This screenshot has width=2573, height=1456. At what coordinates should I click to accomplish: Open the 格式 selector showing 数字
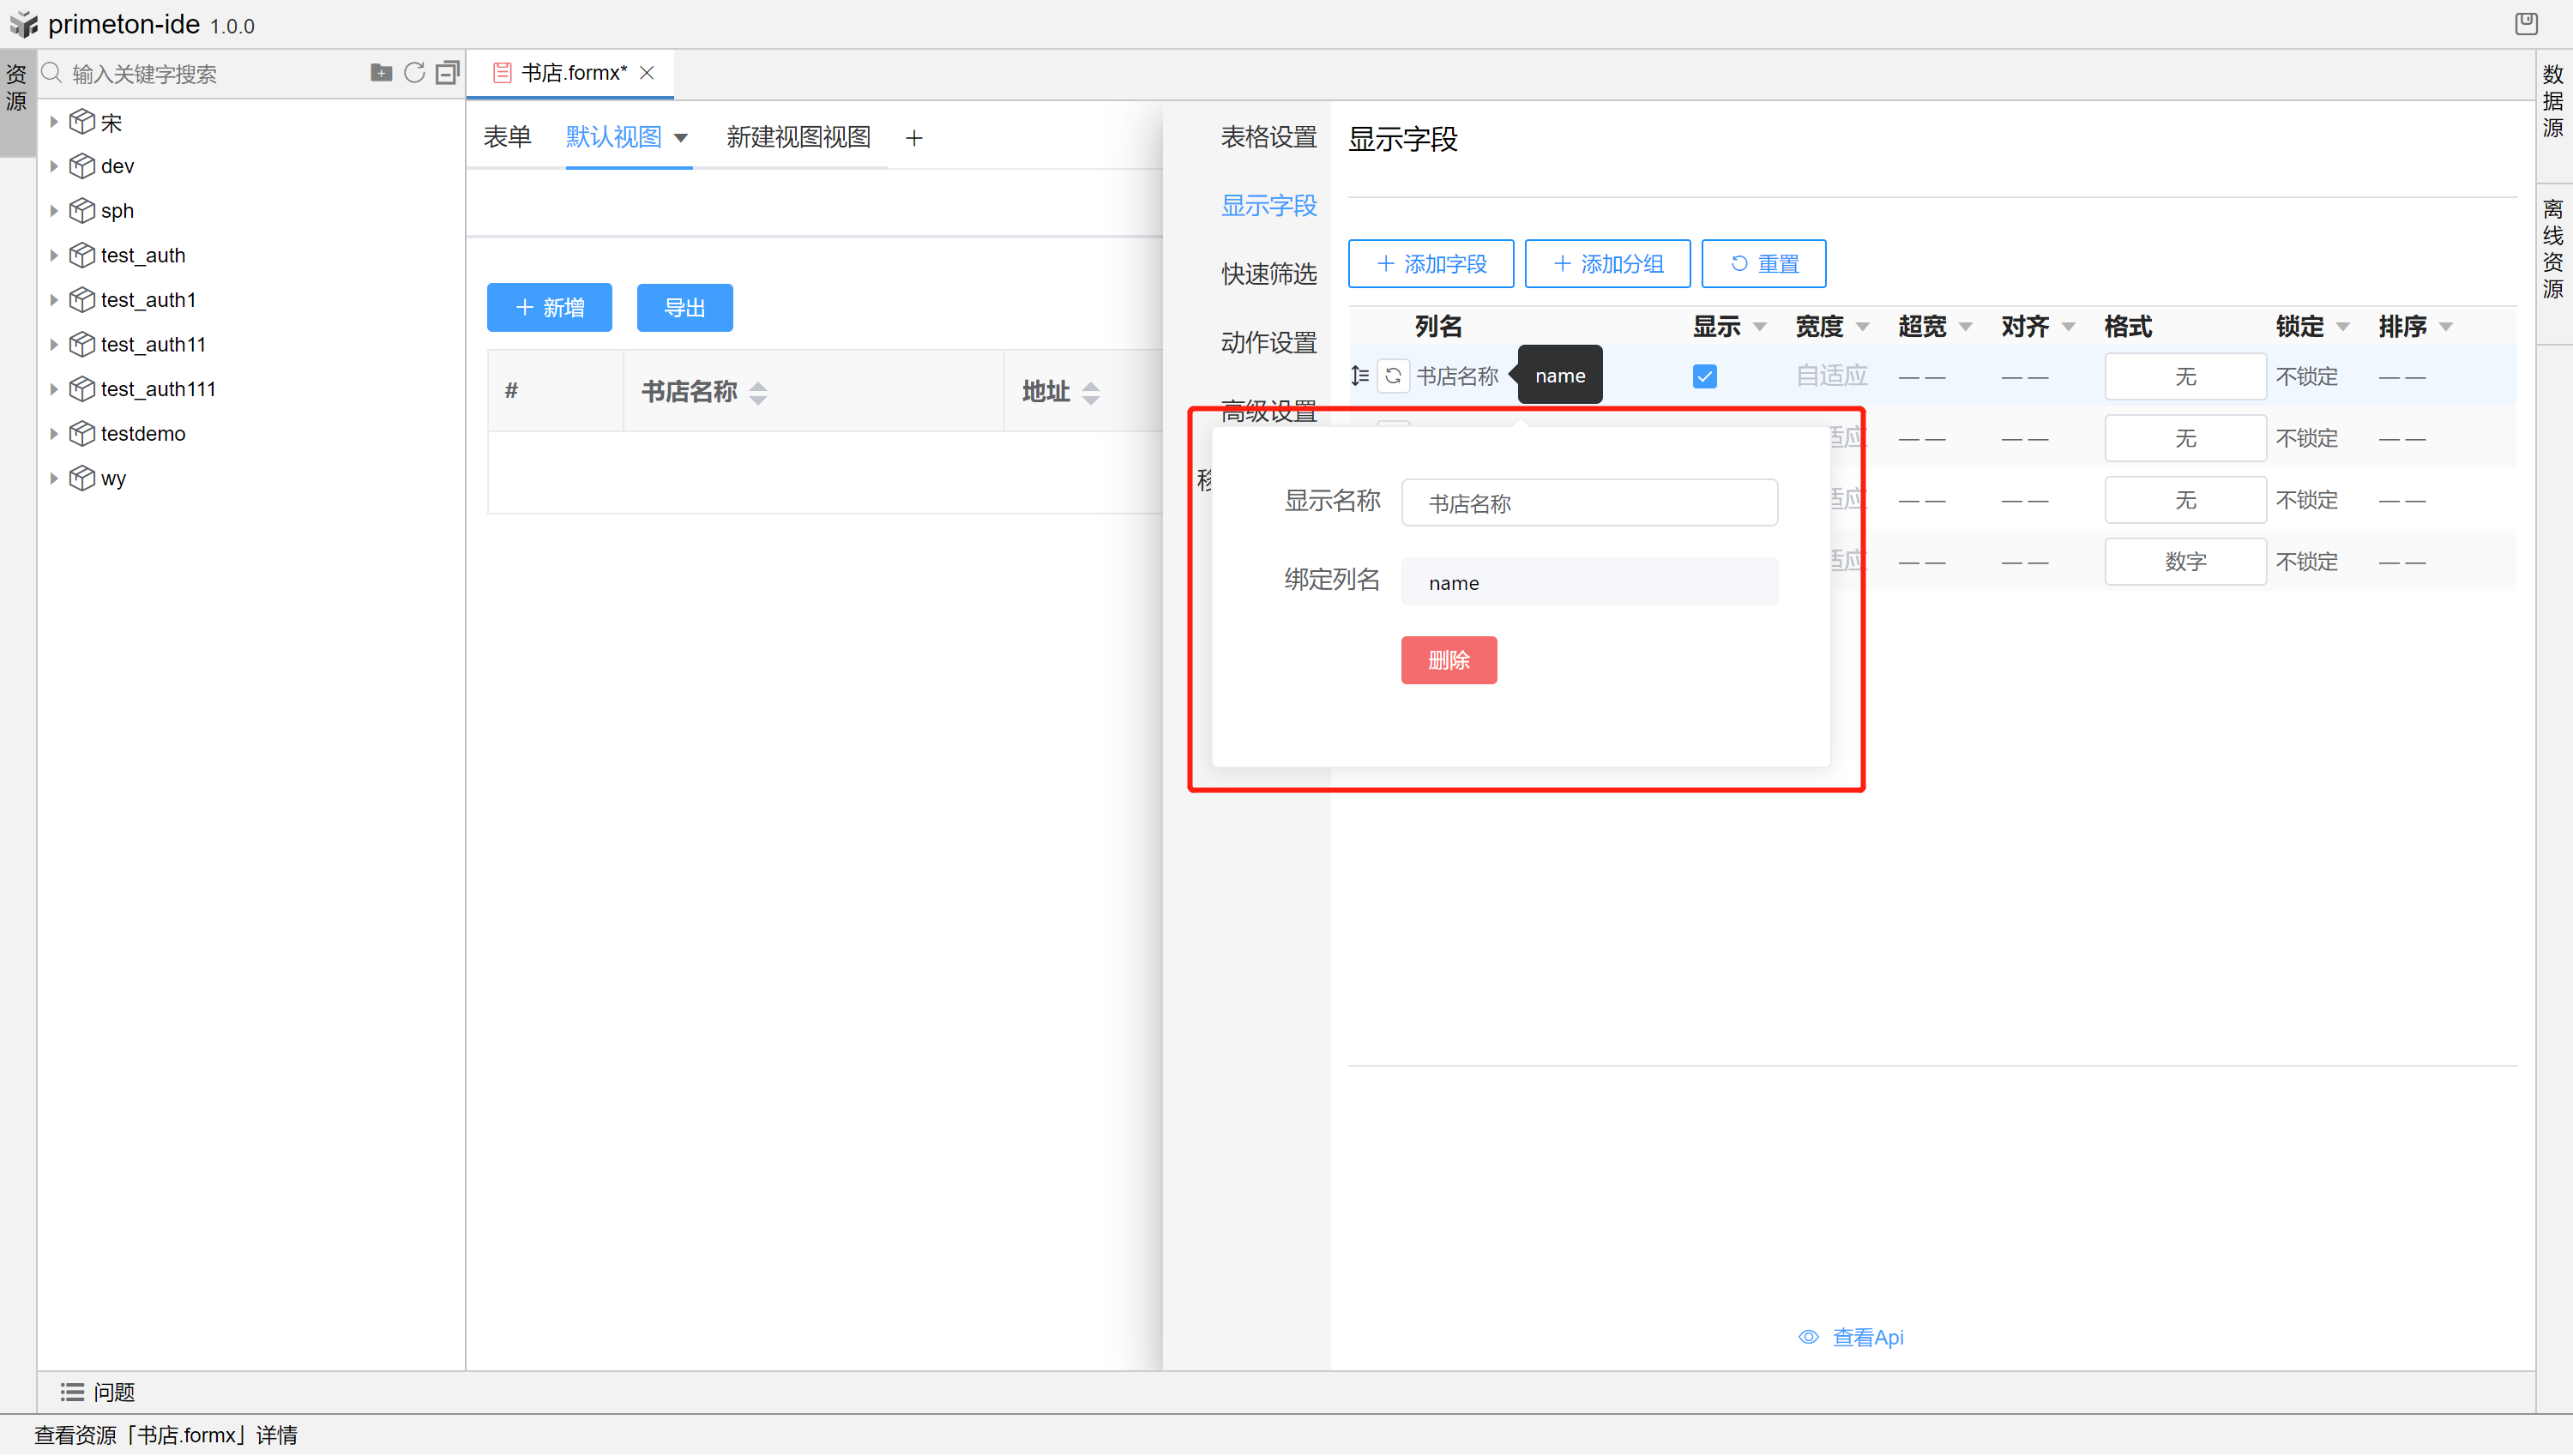click(x=2185, y=562)
